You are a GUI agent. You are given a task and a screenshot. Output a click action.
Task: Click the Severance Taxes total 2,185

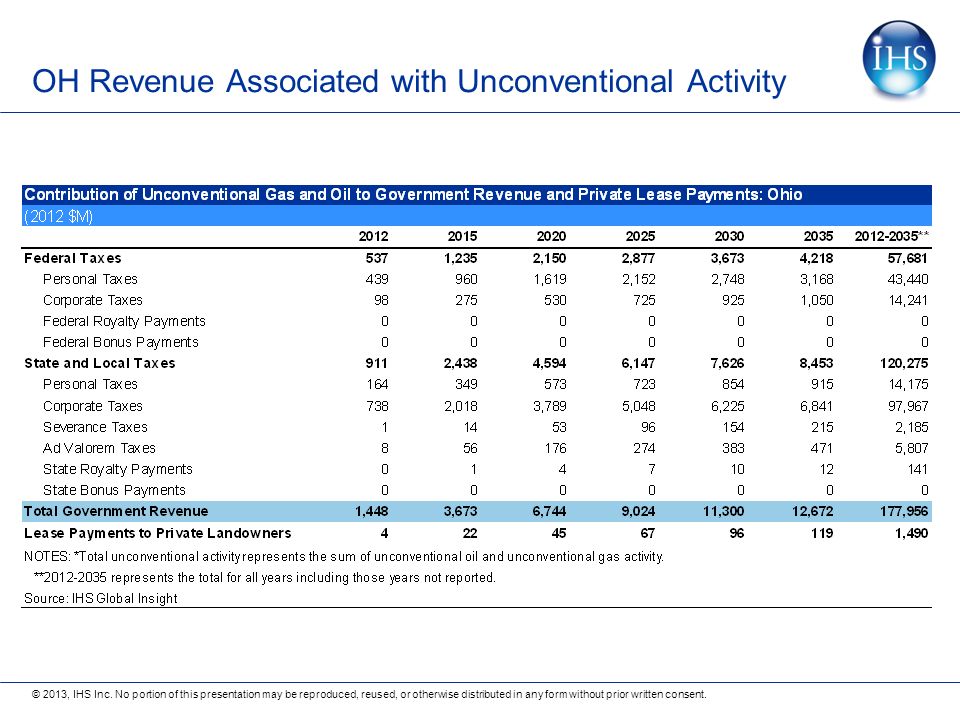(912, 427)
